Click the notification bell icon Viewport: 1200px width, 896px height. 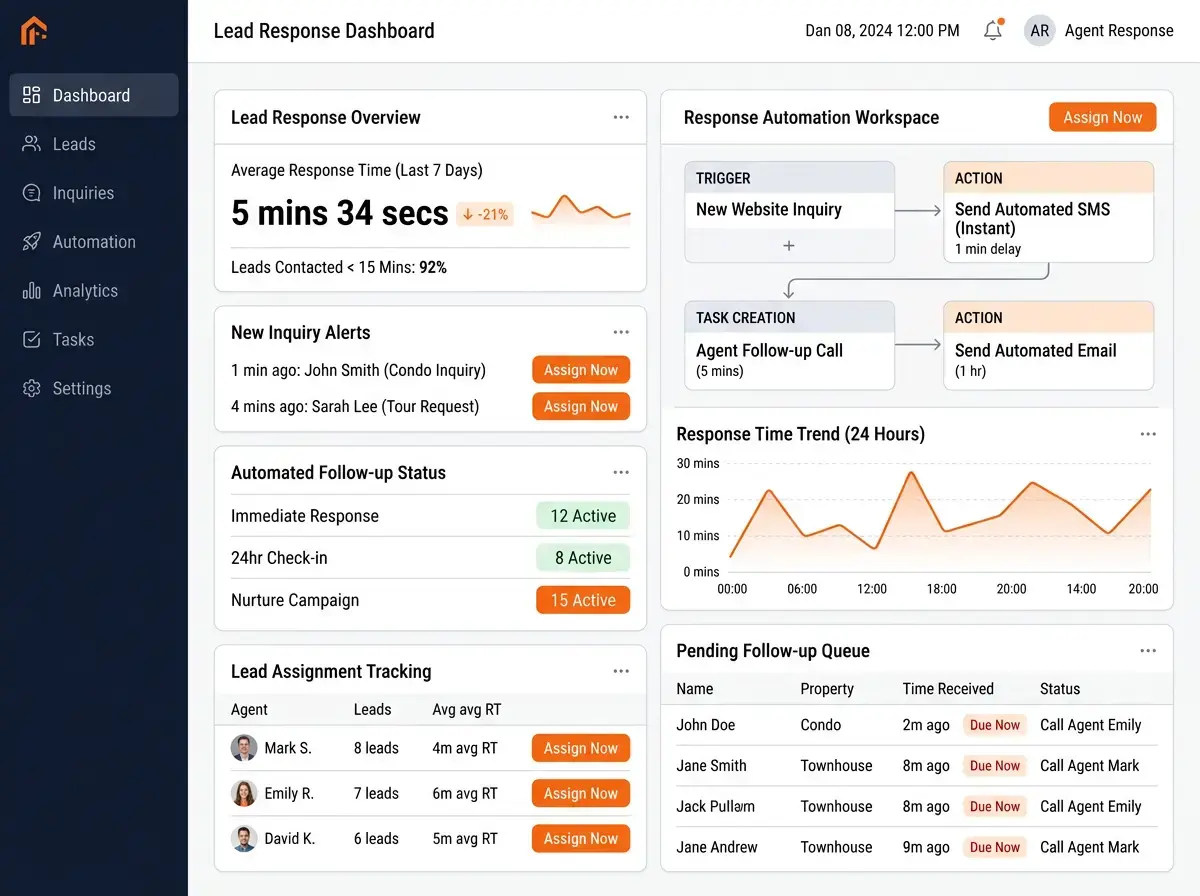(x=993, y=30)
